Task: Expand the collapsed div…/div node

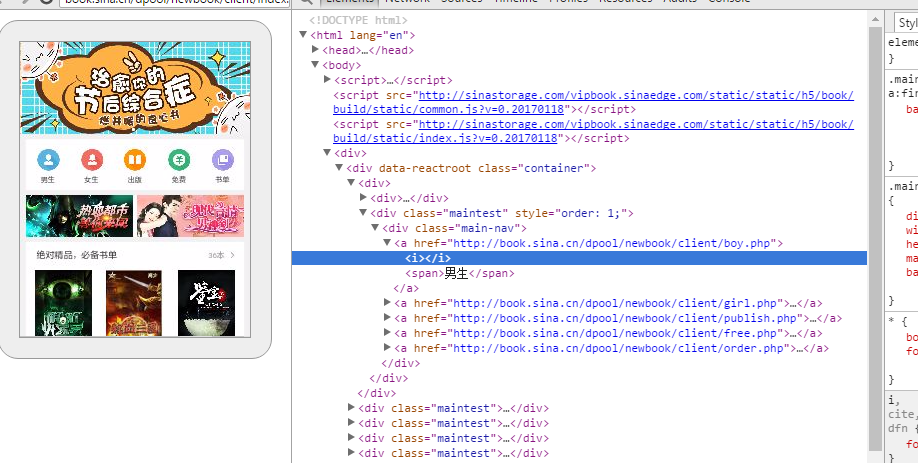Action: 364,197
